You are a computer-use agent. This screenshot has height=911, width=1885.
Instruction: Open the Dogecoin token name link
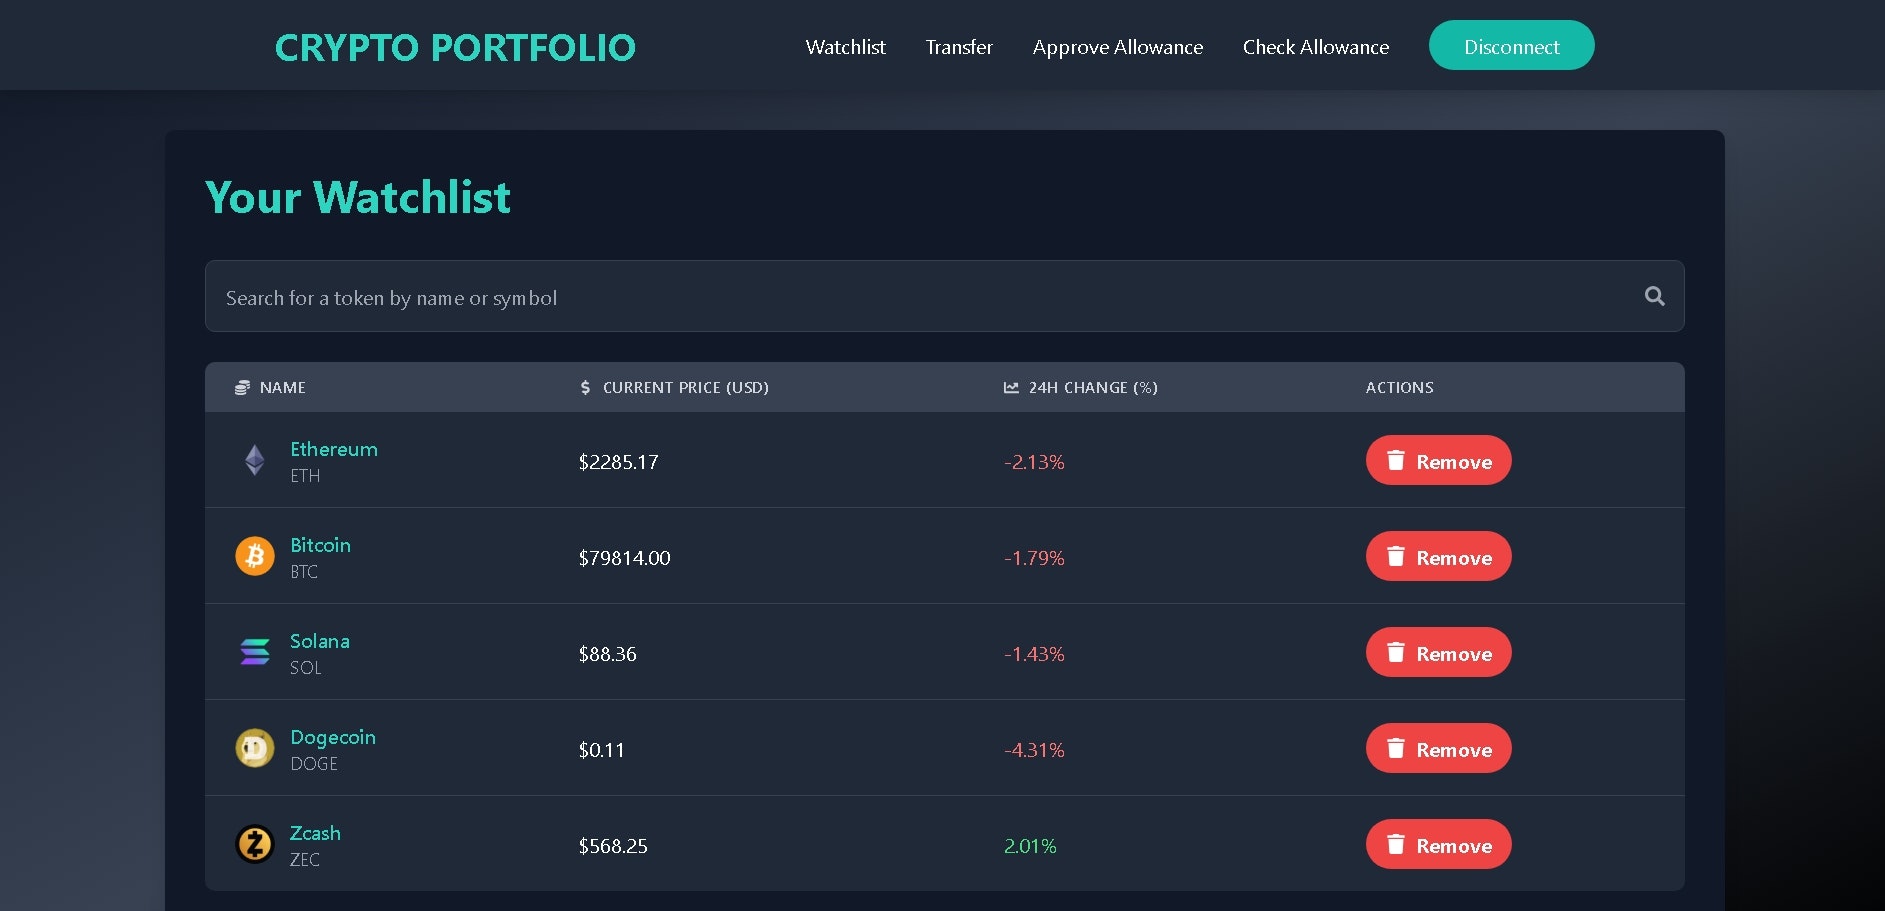333,737
